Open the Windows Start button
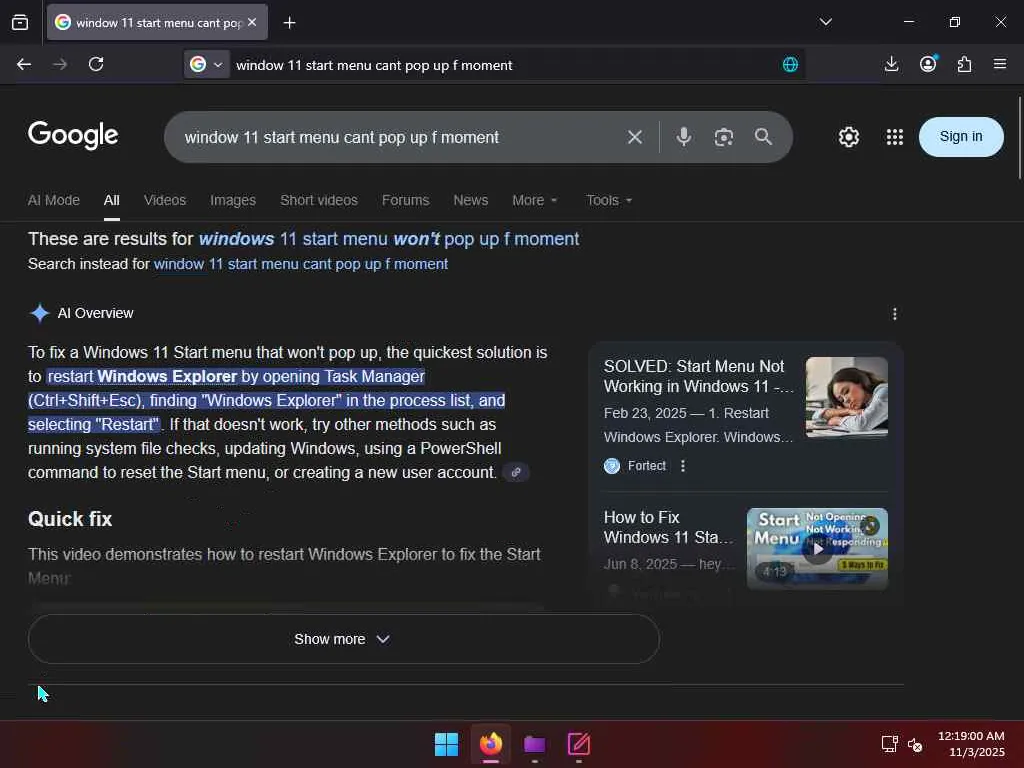Screen dimensions: 1024x768 pyautogui.click(x=447, y=744)
